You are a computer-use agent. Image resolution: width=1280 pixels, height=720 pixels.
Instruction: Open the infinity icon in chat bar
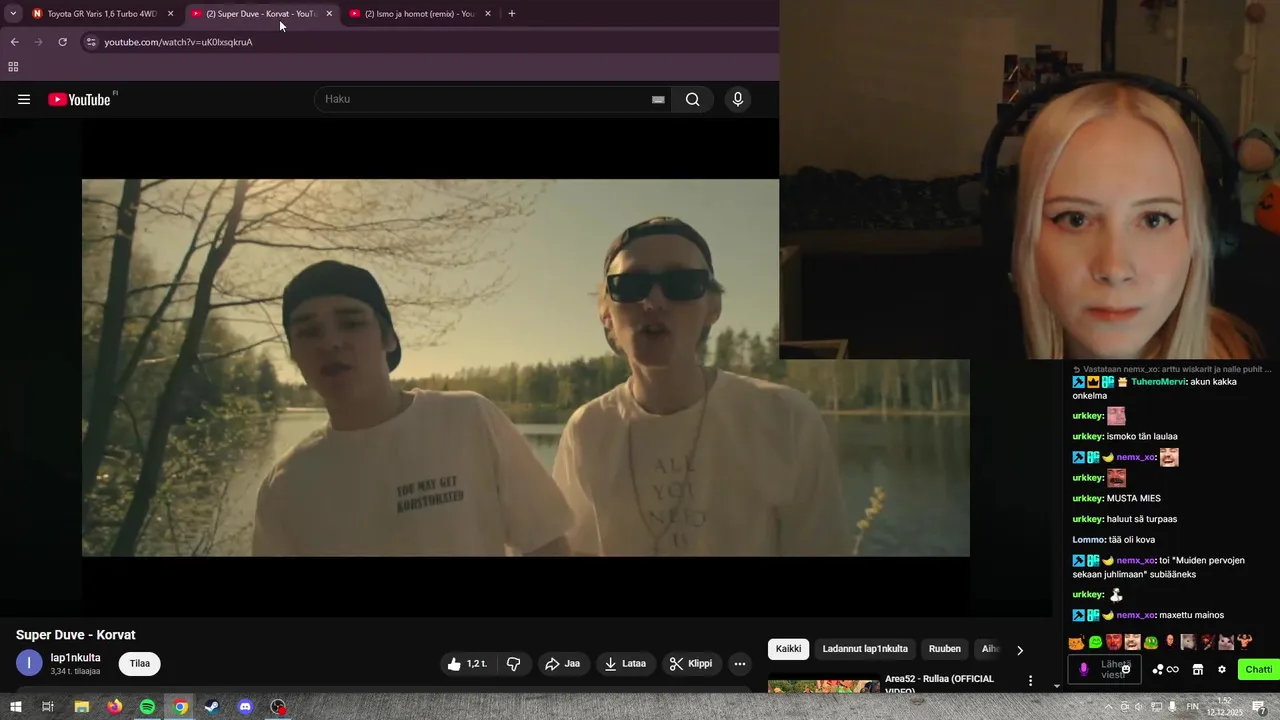click(1173, 670)
